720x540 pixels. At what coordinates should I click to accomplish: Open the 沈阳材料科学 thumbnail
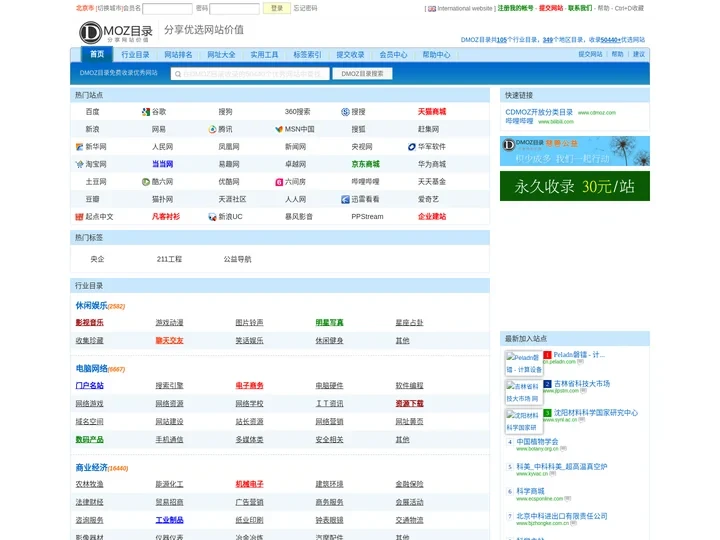[524, 421]
